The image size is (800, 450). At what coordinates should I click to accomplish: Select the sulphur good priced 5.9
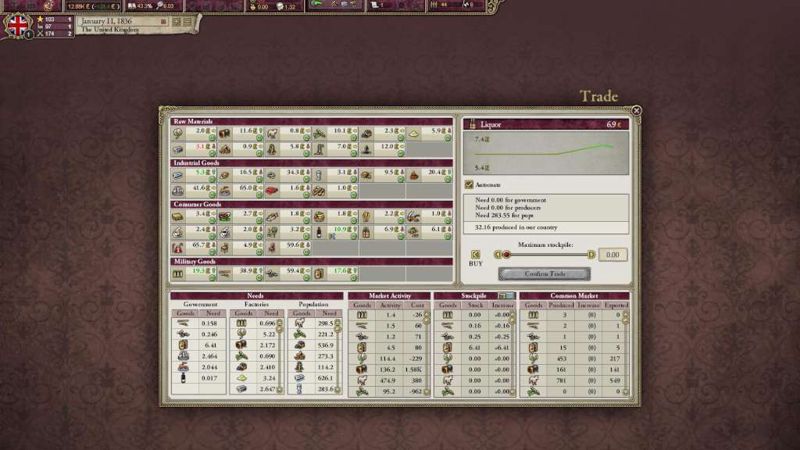coord(429,134)
